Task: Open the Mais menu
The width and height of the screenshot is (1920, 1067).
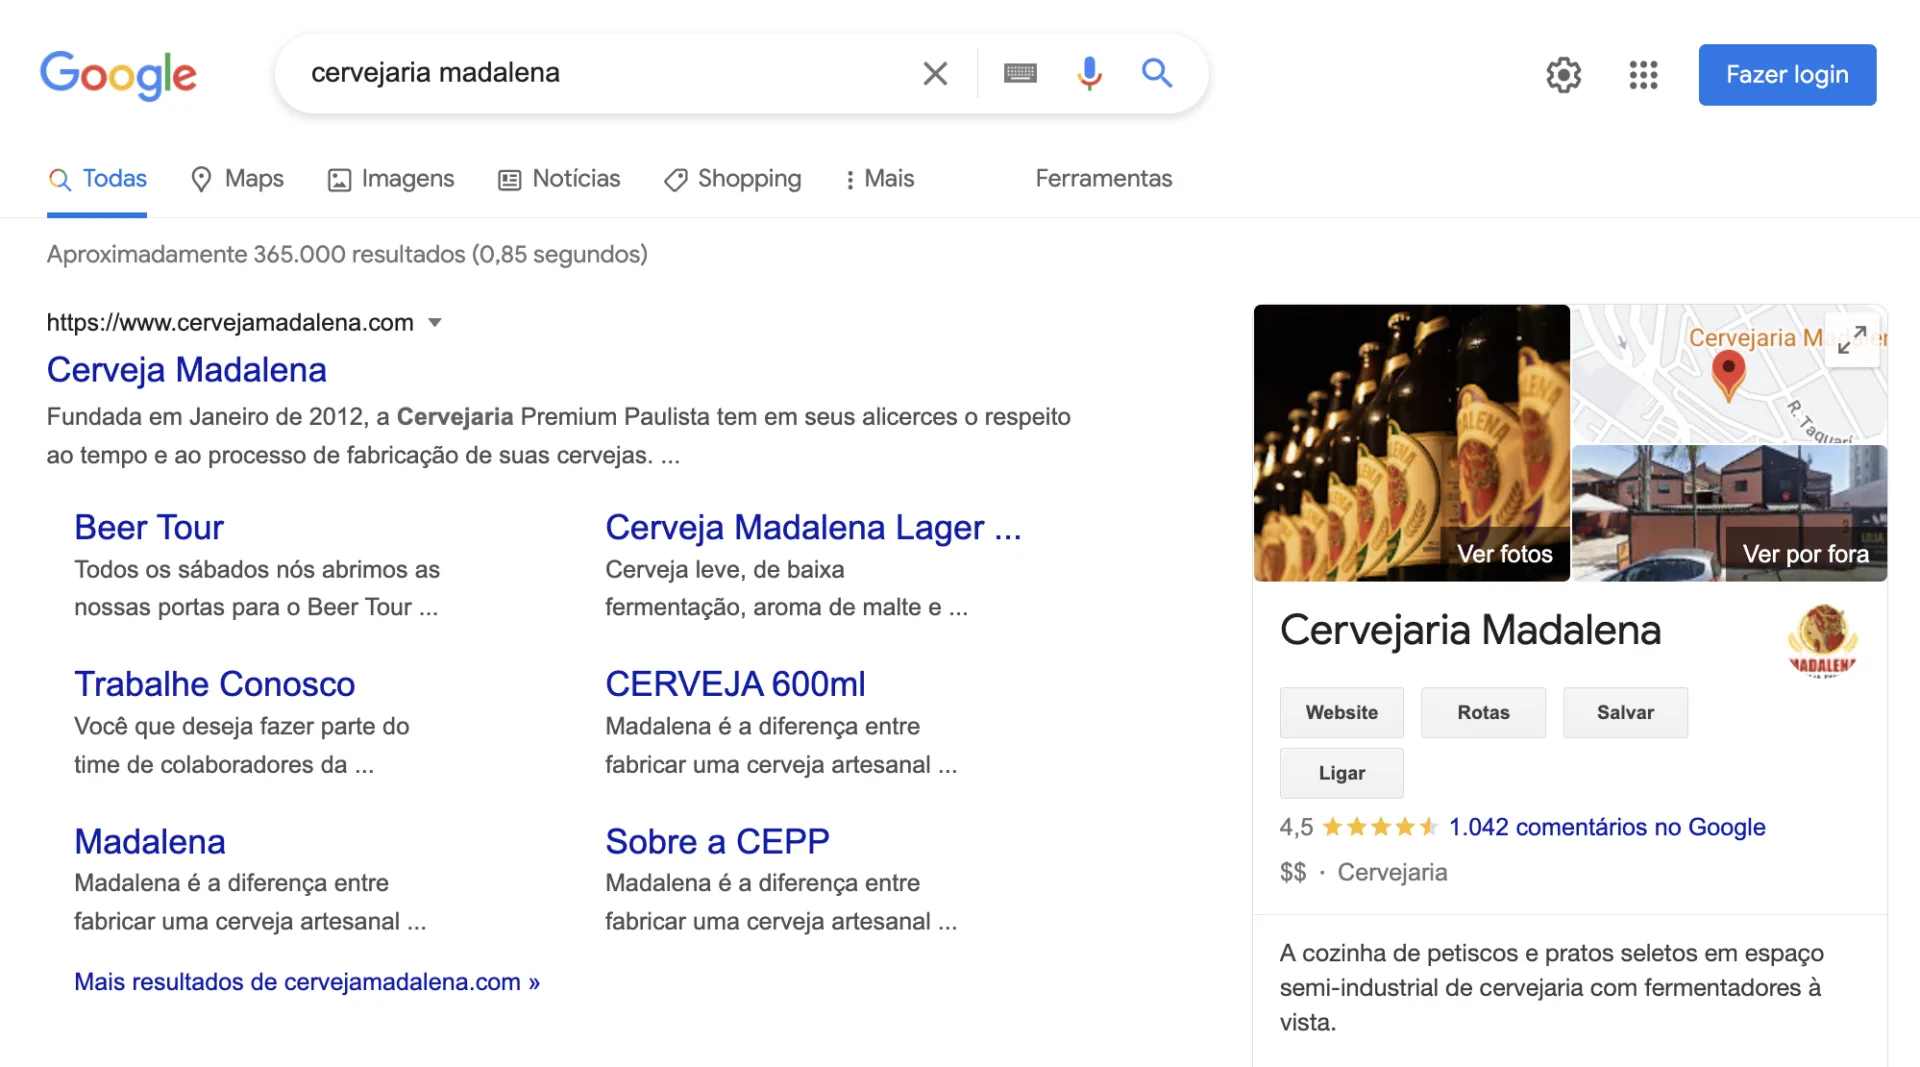Action: [x=880, y=179]
